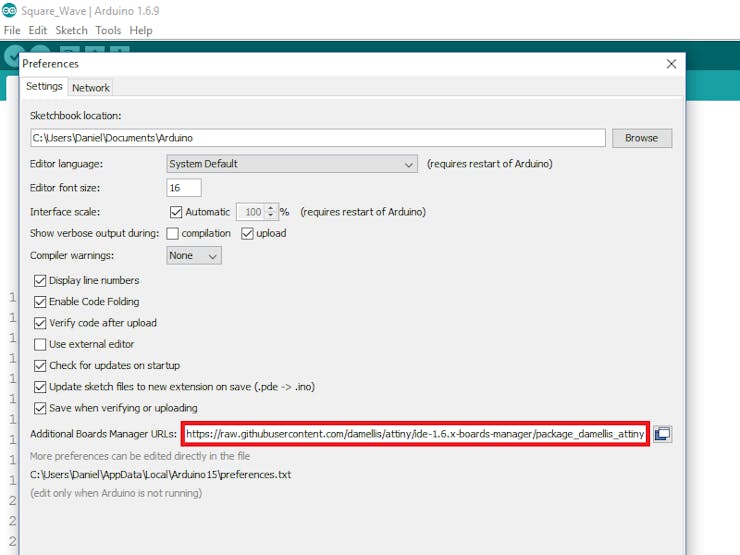Click Browse for sketchbook location
The image size is (740, 555).
pyautogui.click(x=642, y=138)
